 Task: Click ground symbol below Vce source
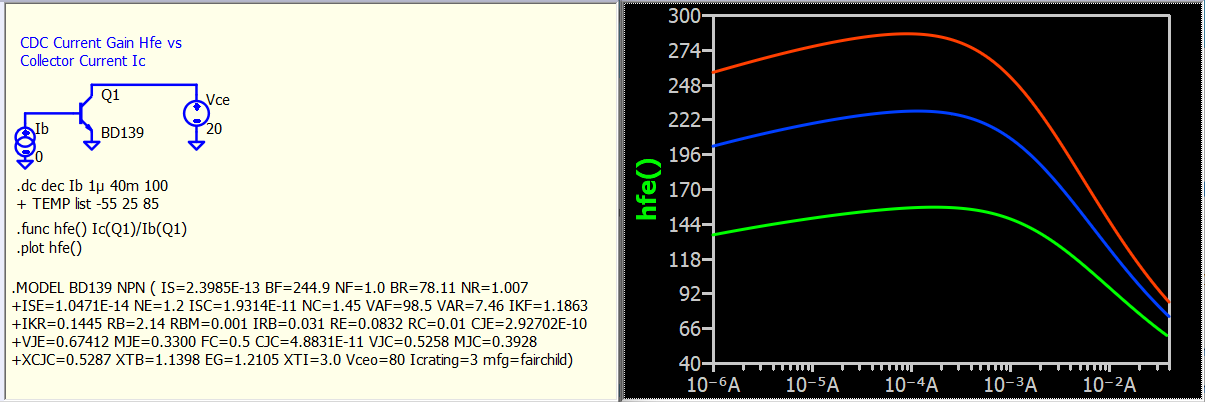(196, 145)
